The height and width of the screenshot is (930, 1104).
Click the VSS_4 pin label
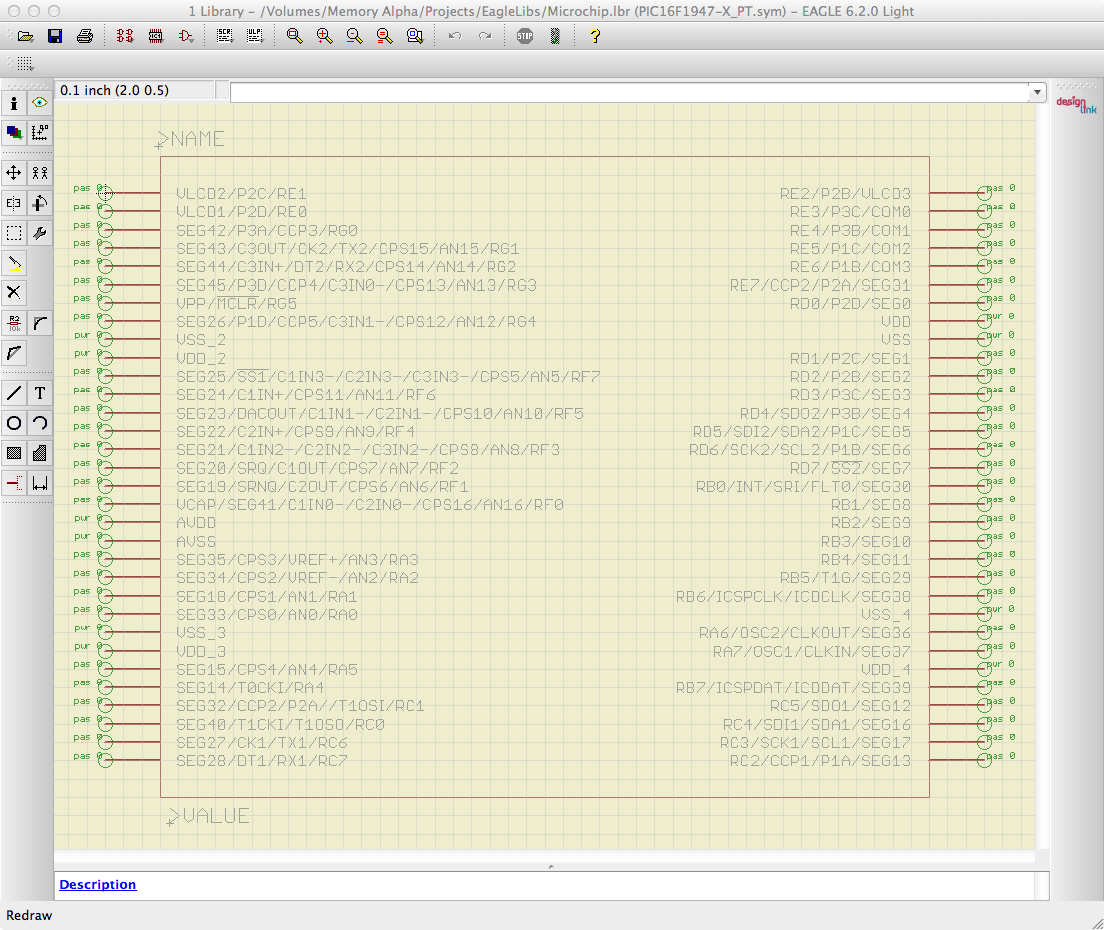(x=886, y=615)
